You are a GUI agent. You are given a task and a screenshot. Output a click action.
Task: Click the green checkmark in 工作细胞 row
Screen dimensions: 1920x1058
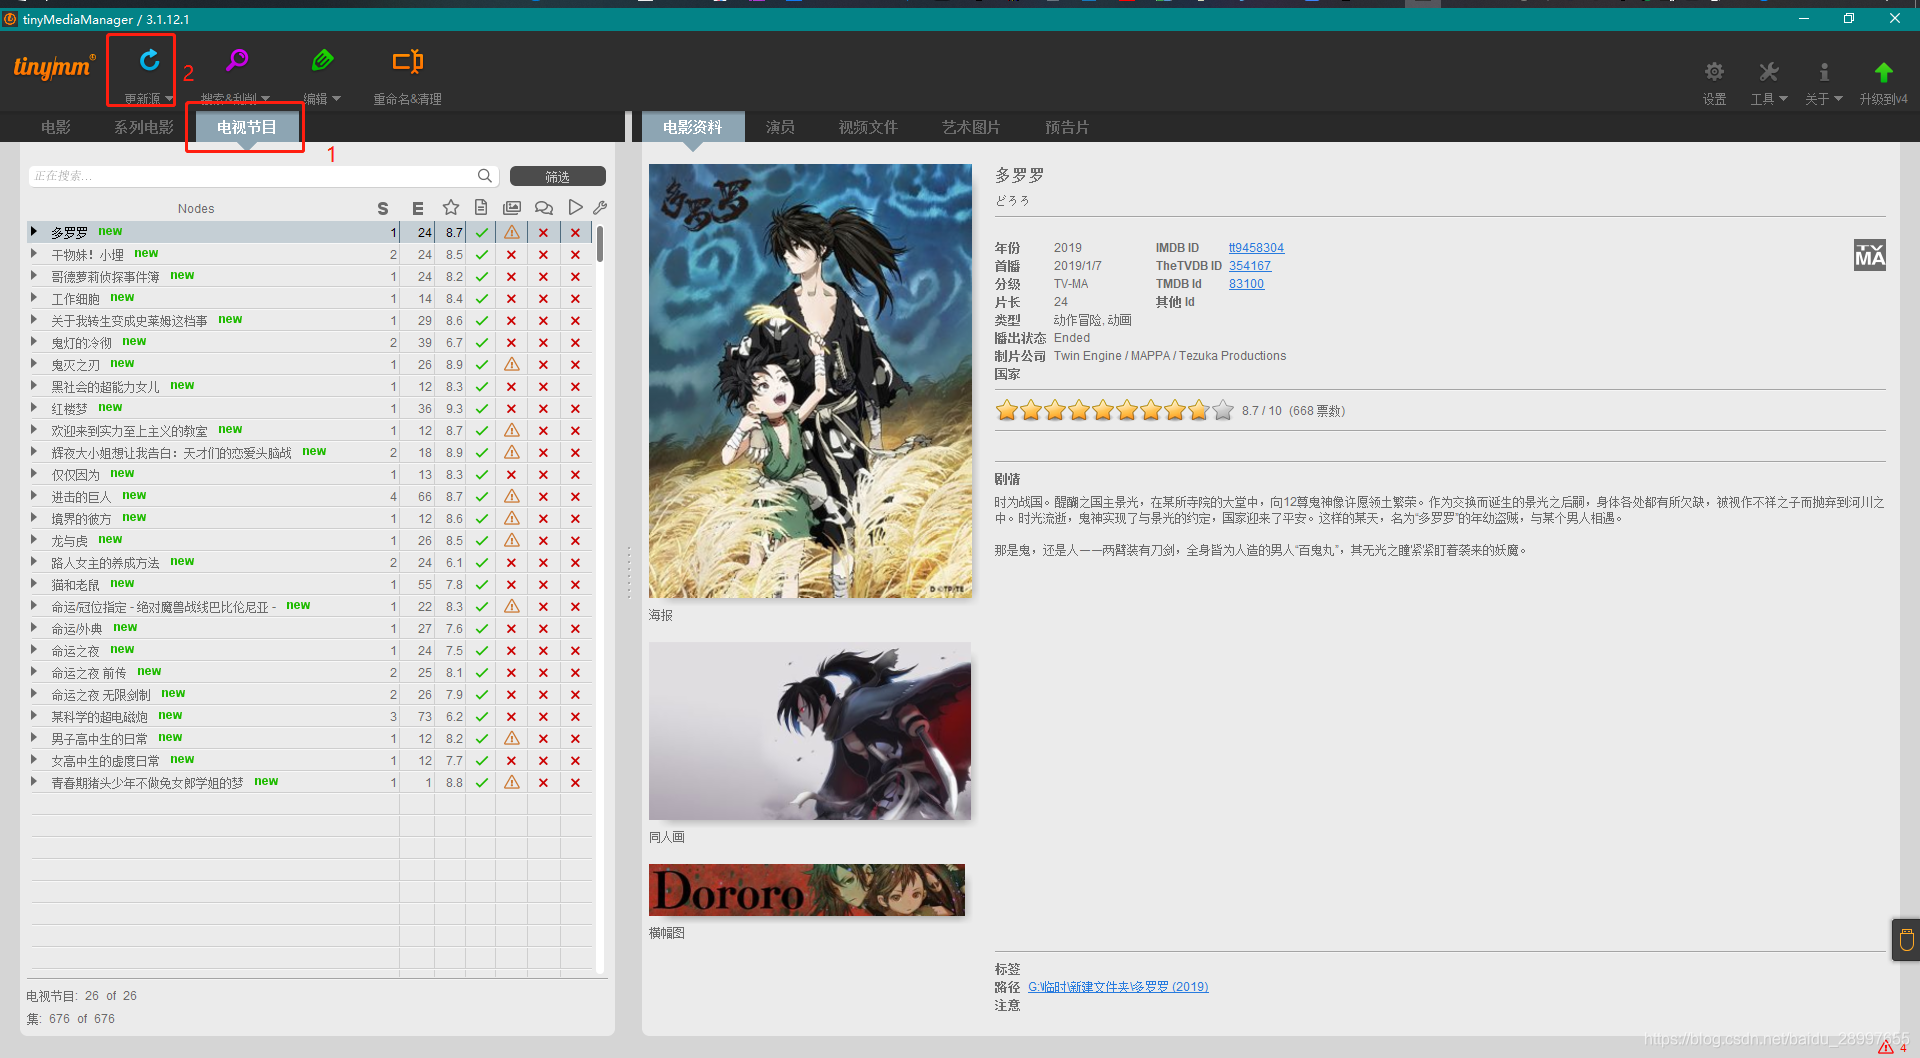(x=481, y=299)
